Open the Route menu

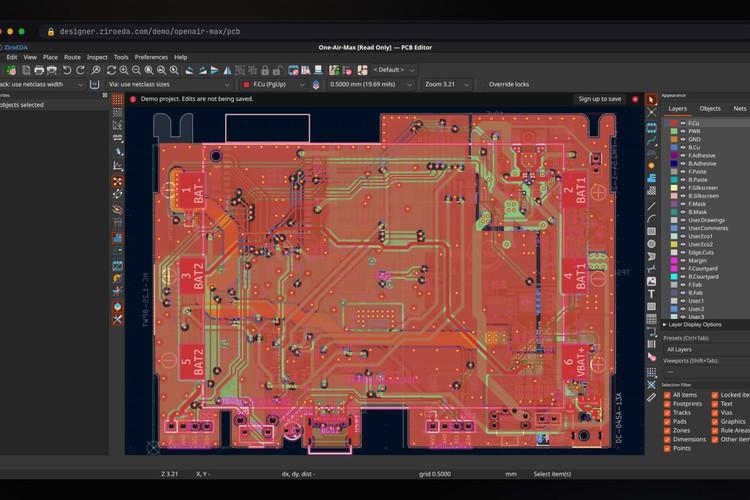72,57
